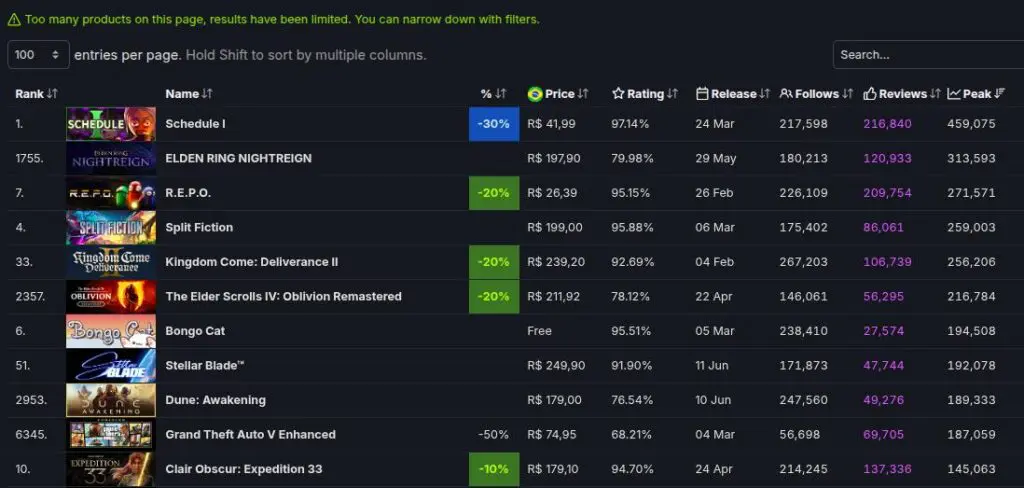This screenshot has width=1024, height=488.
Task: Sort table by Follows column
Action: click(816, 94)
